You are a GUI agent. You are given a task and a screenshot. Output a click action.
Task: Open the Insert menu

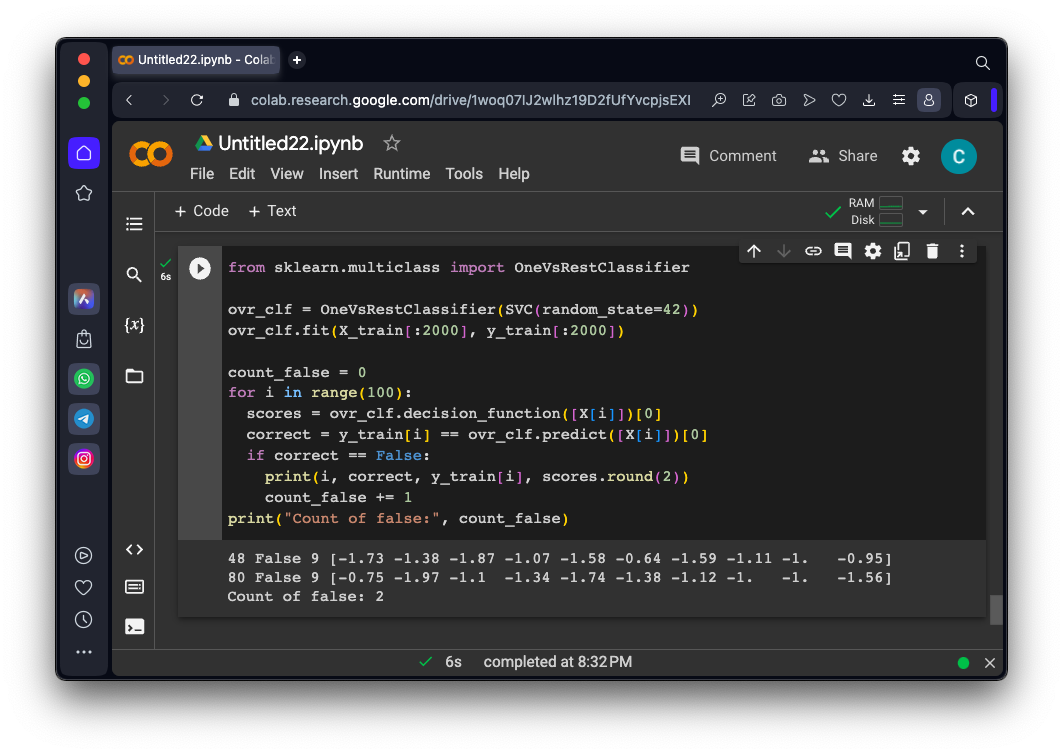point(338,174)
